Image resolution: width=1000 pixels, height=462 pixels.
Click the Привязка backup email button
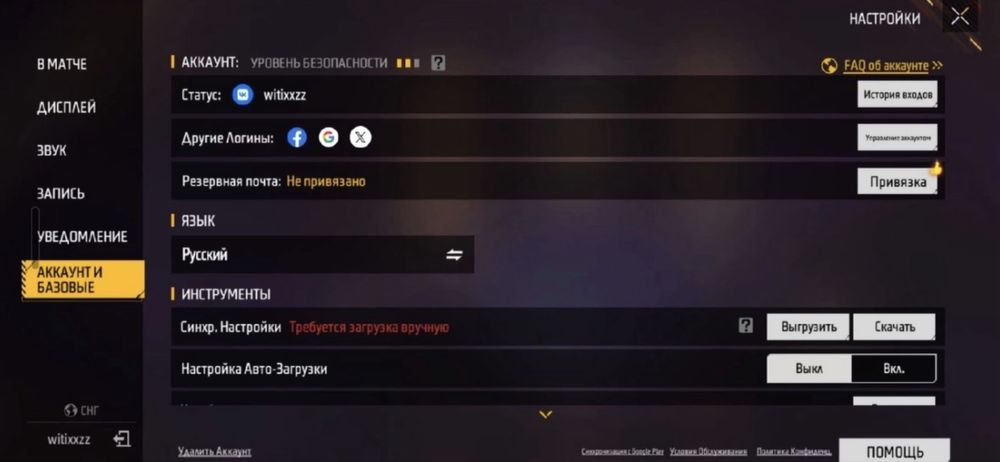[x=897, y=182]
